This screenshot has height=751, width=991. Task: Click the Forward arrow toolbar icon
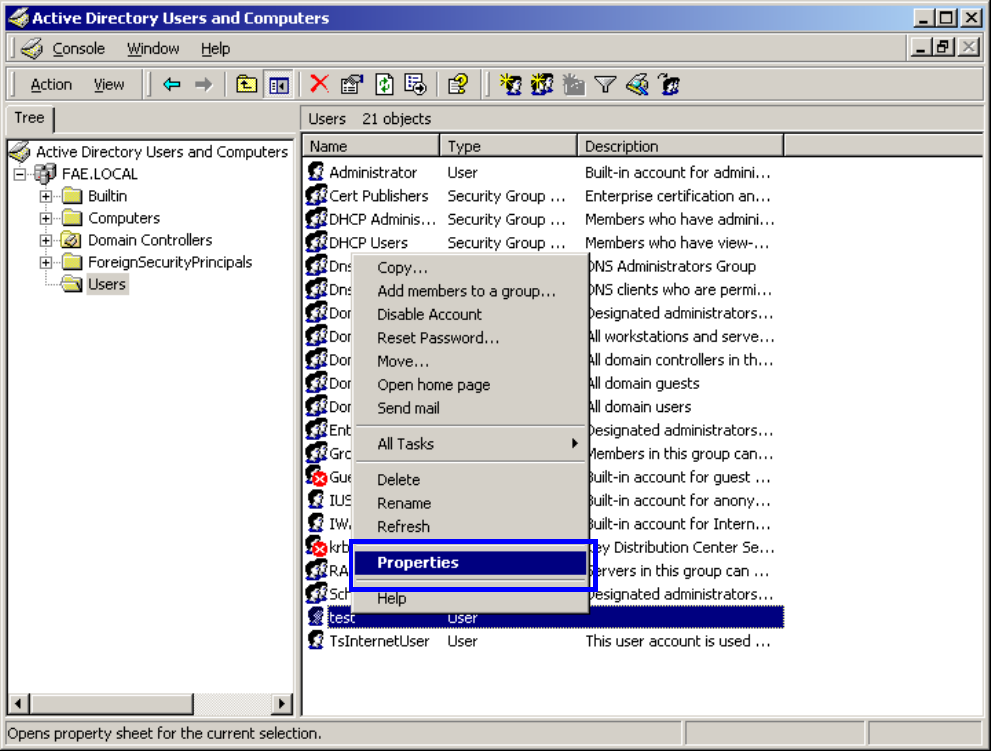pyautogui.click(x=203, y=84)
